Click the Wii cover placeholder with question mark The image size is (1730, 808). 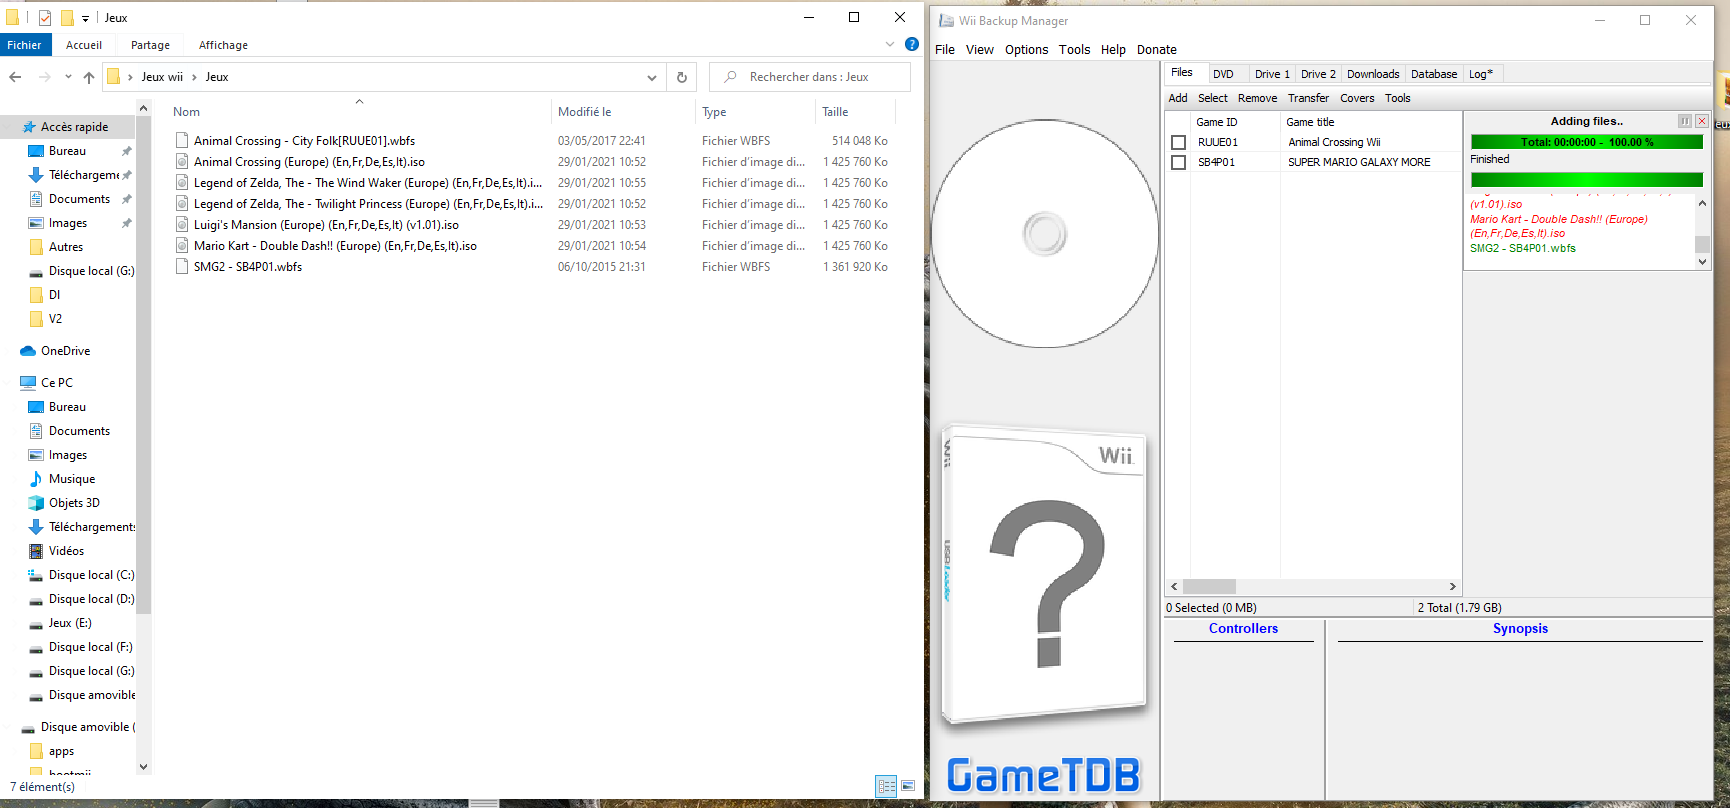click(1044, 574)
